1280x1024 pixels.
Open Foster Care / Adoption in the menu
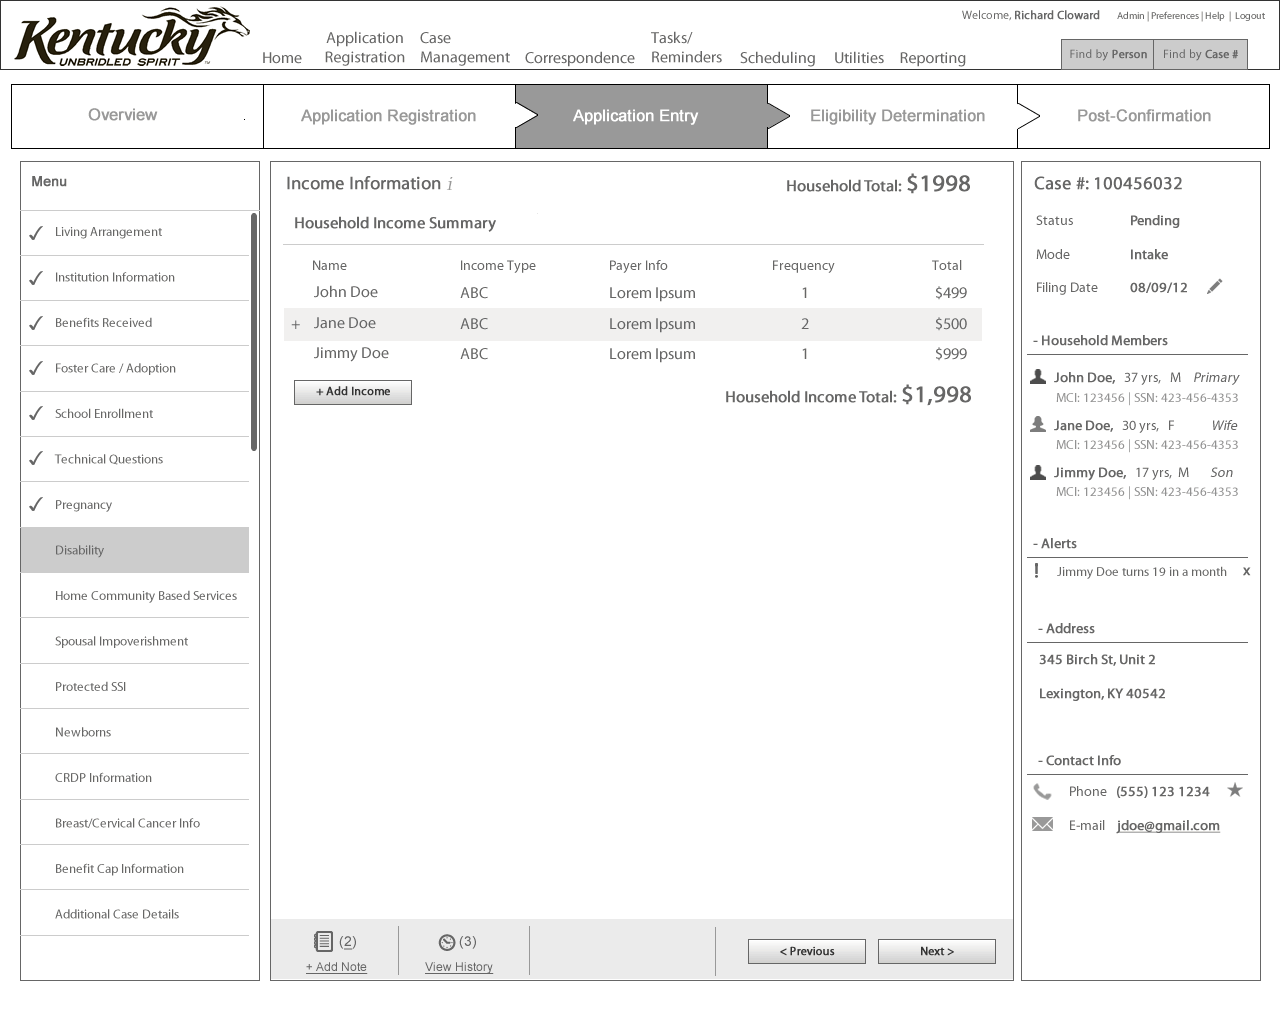[x=135, y=368]
